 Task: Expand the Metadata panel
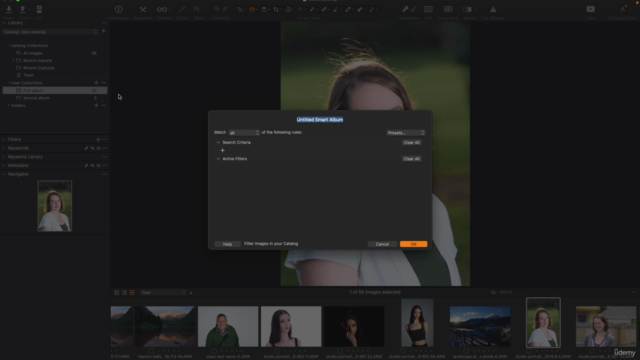coord(4,166)
